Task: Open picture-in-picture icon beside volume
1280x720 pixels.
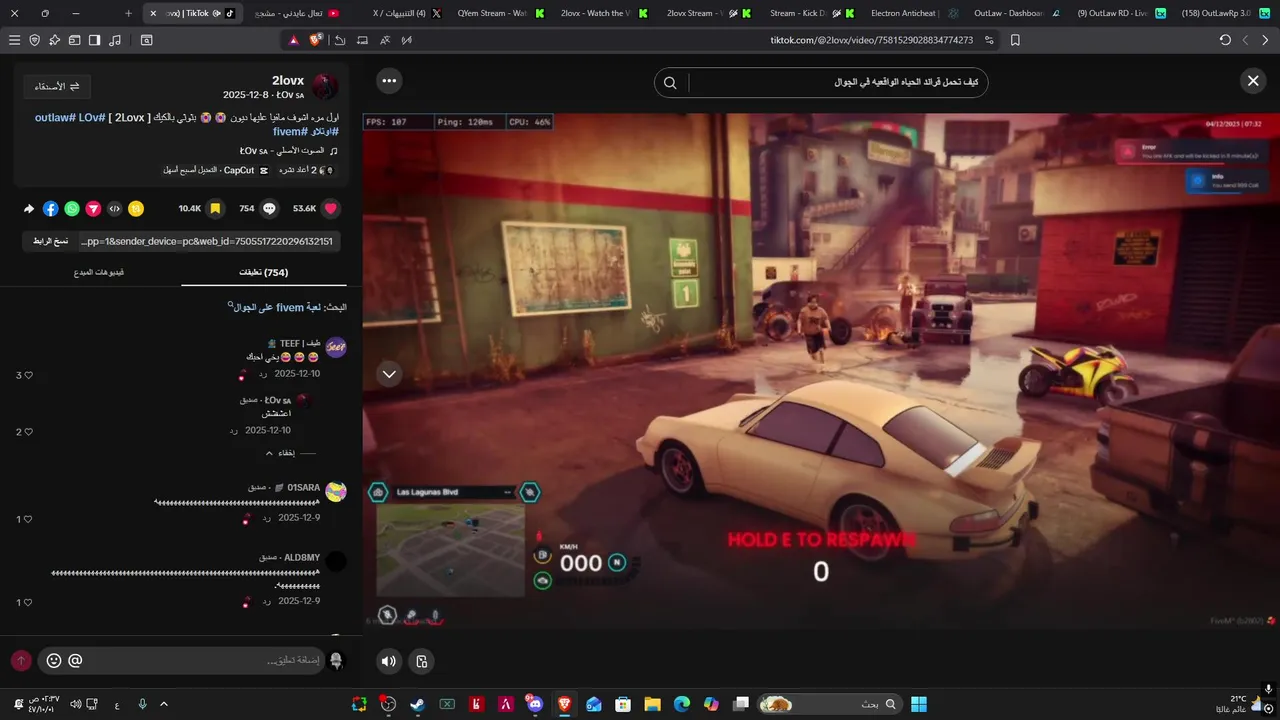Action: (x=422, y=661)
